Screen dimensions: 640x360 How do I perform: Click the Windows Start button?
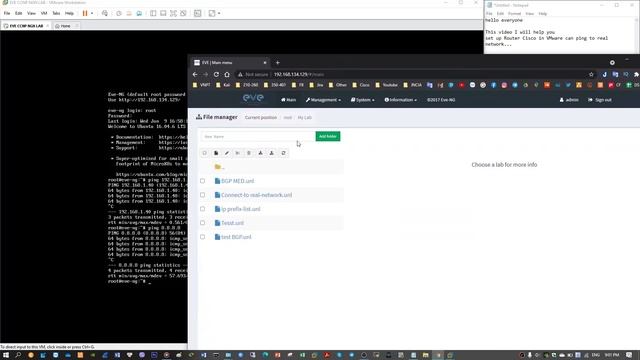6,355
